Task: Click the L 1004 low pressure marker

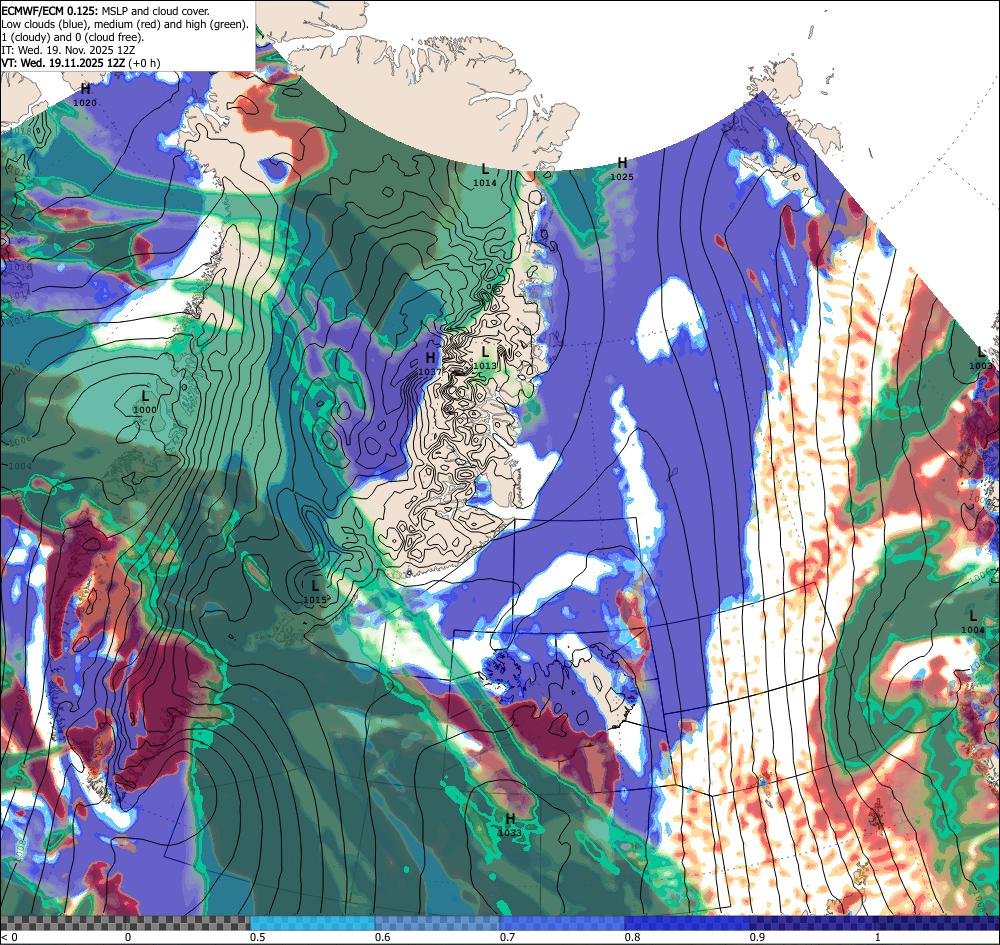Action: pos(973,622)
